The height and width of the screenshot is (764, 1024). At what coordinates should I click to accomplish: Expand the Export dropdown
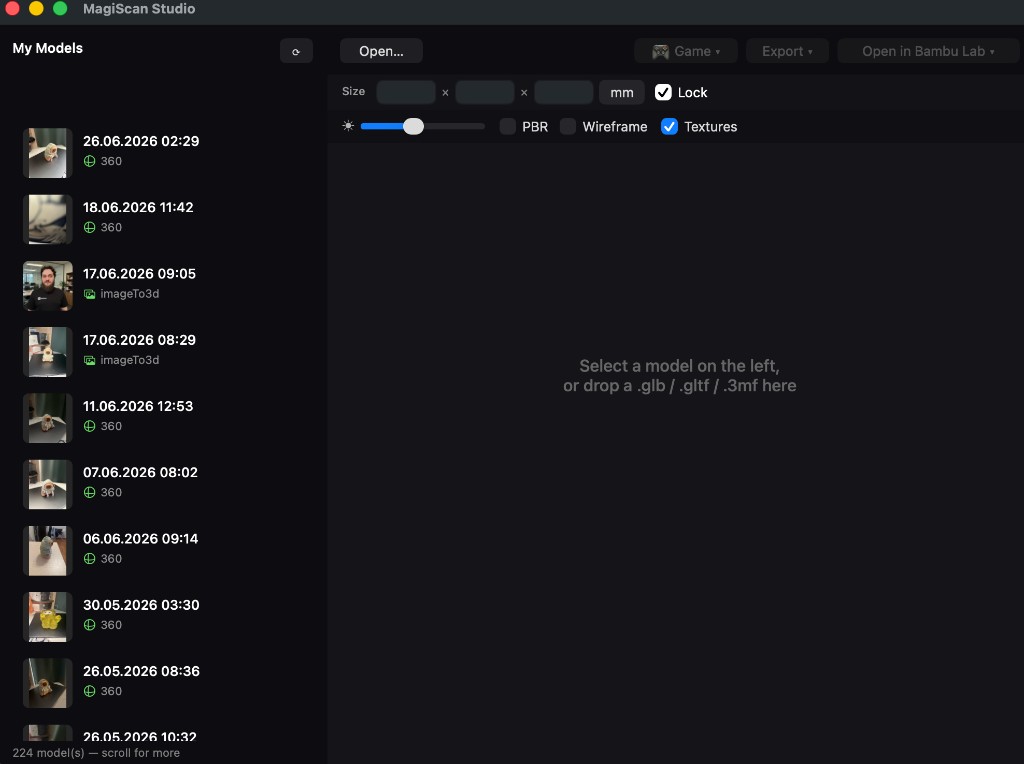point(787,52)
